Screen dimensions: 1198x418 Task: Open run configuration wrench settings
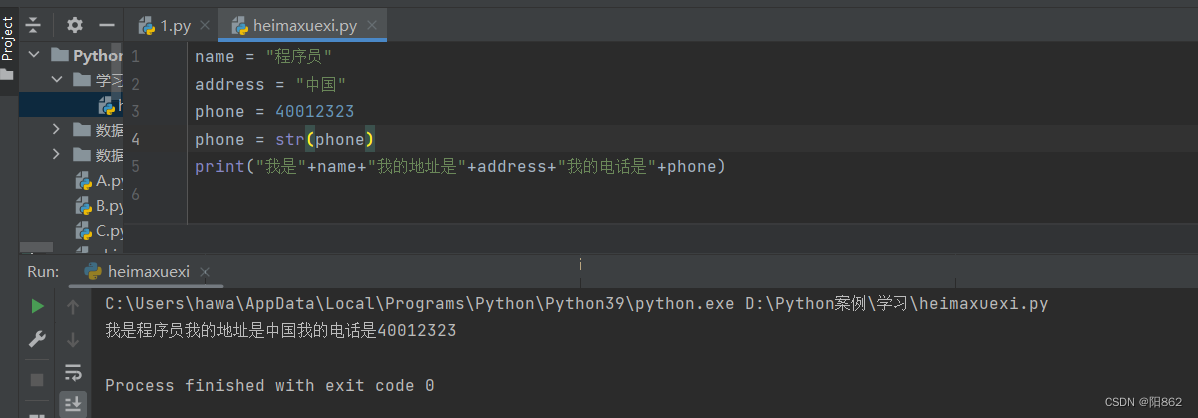(37, 339)
